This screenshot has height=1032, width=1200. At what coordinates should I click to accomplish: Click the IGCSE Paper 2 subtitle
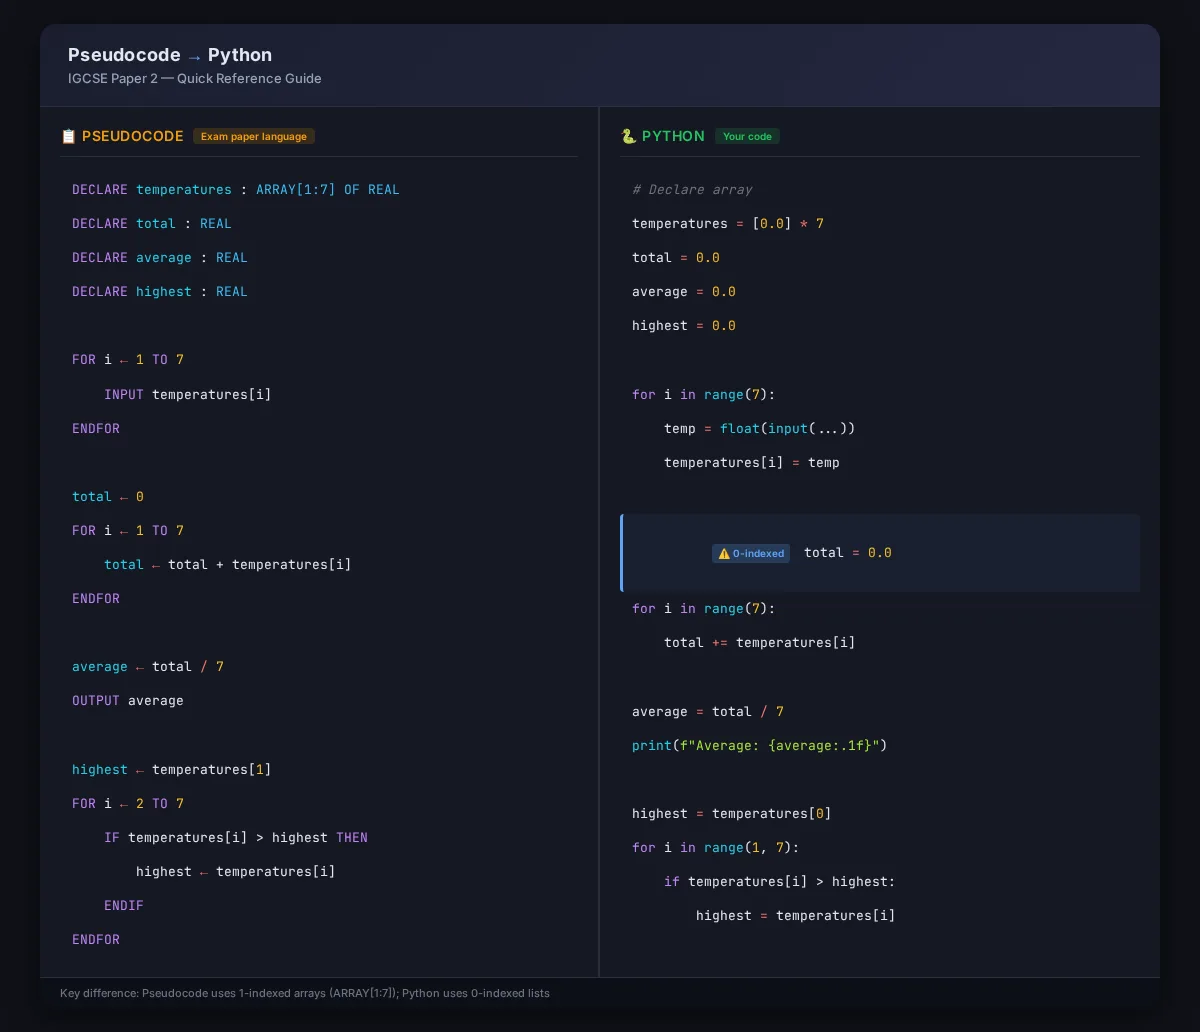[195, 79]
